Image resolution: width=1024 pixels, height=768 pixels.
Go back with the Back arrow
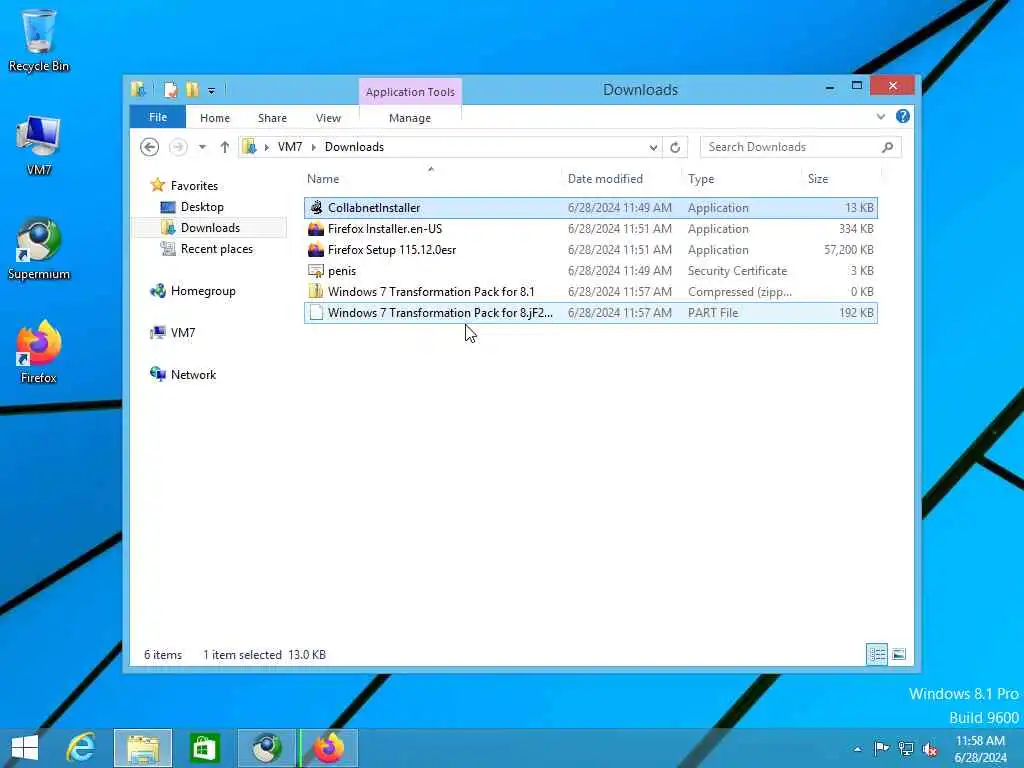(150, 147)
